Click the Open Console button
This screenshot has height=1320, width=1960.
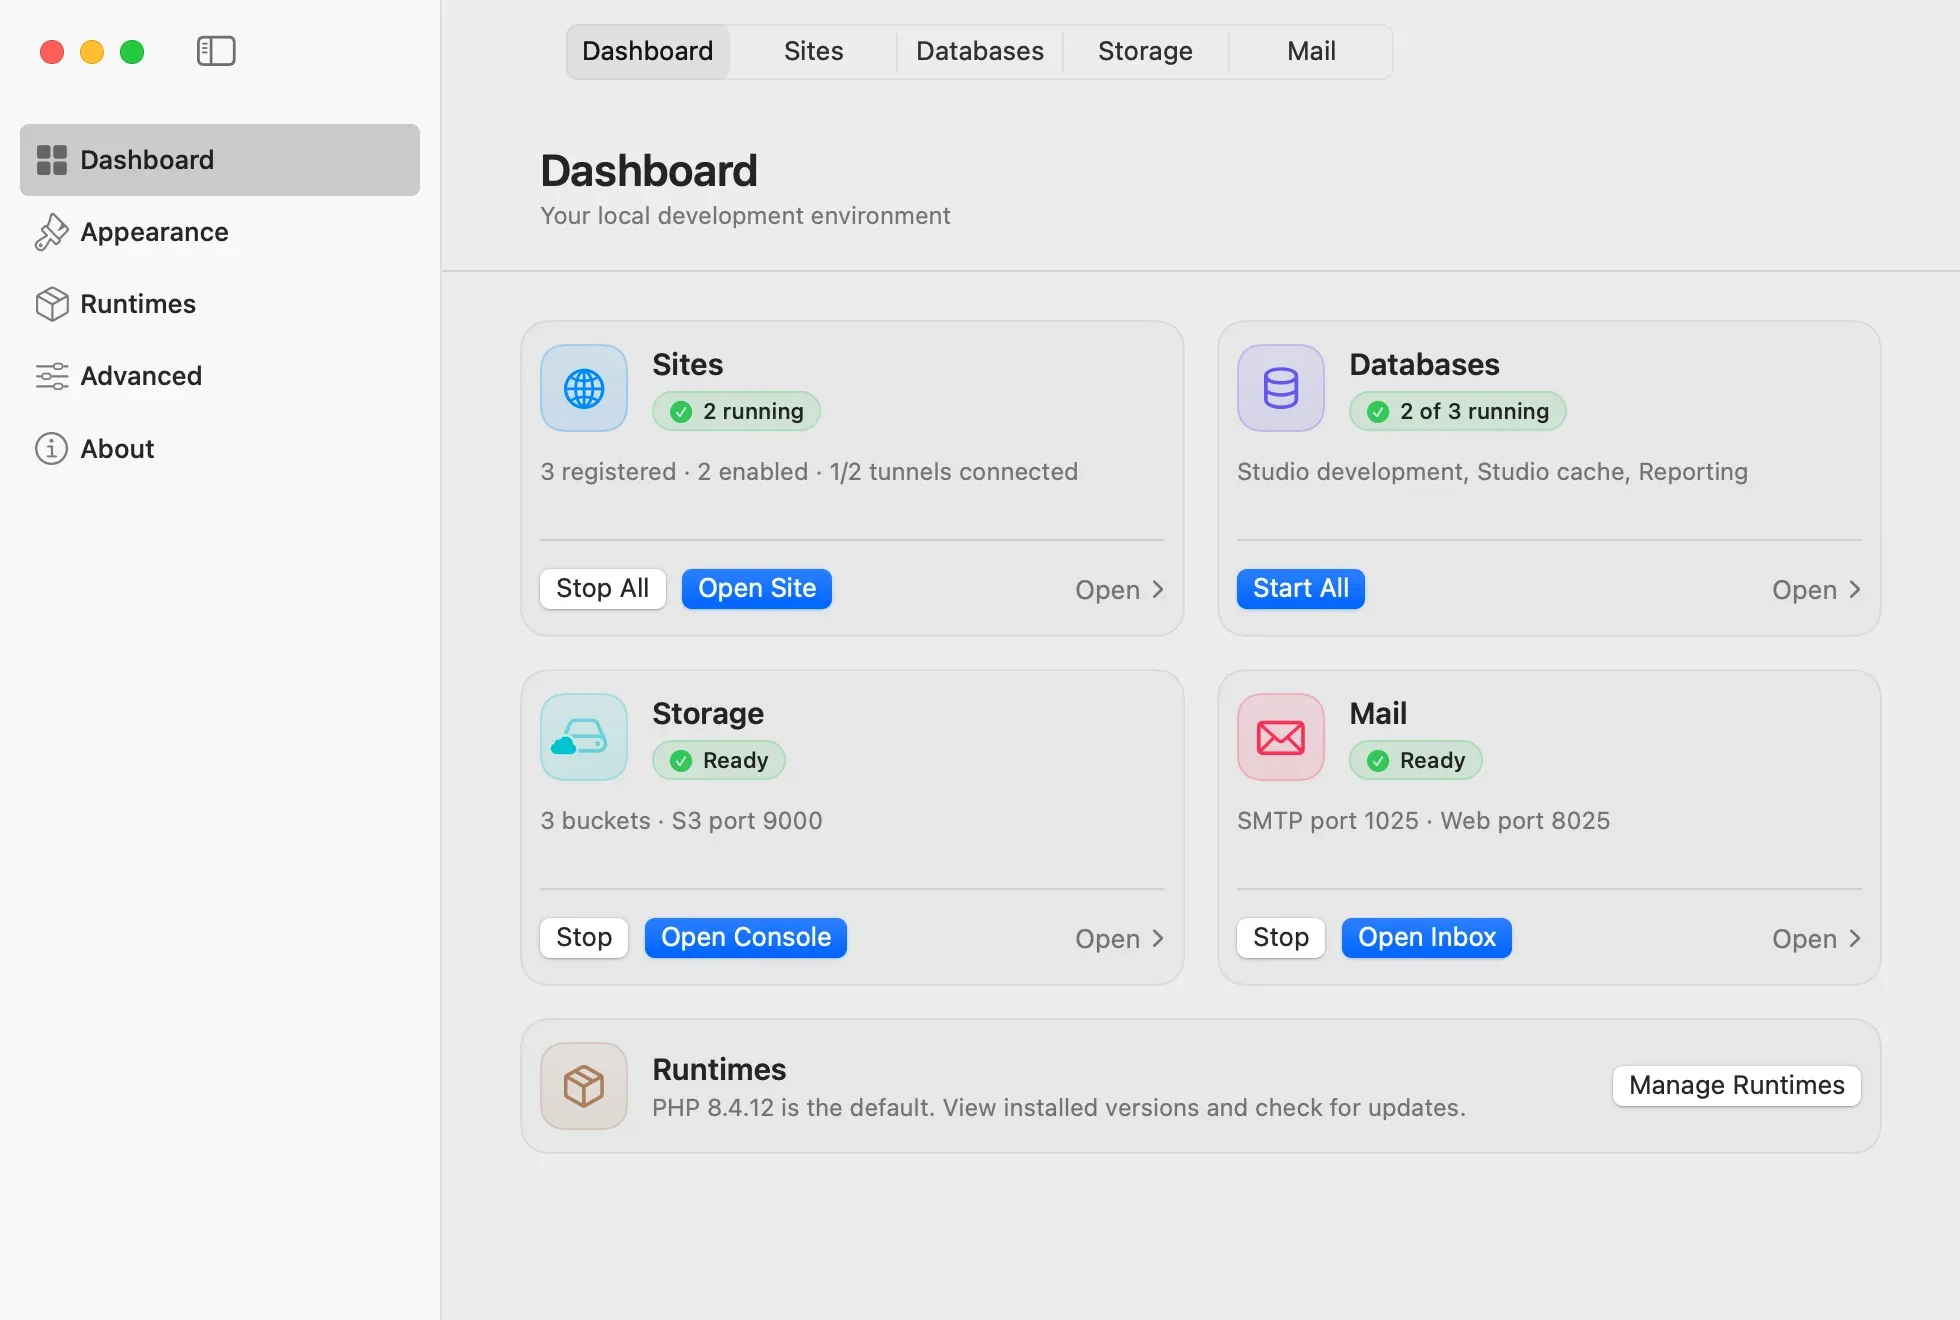[x=746, y=937]
